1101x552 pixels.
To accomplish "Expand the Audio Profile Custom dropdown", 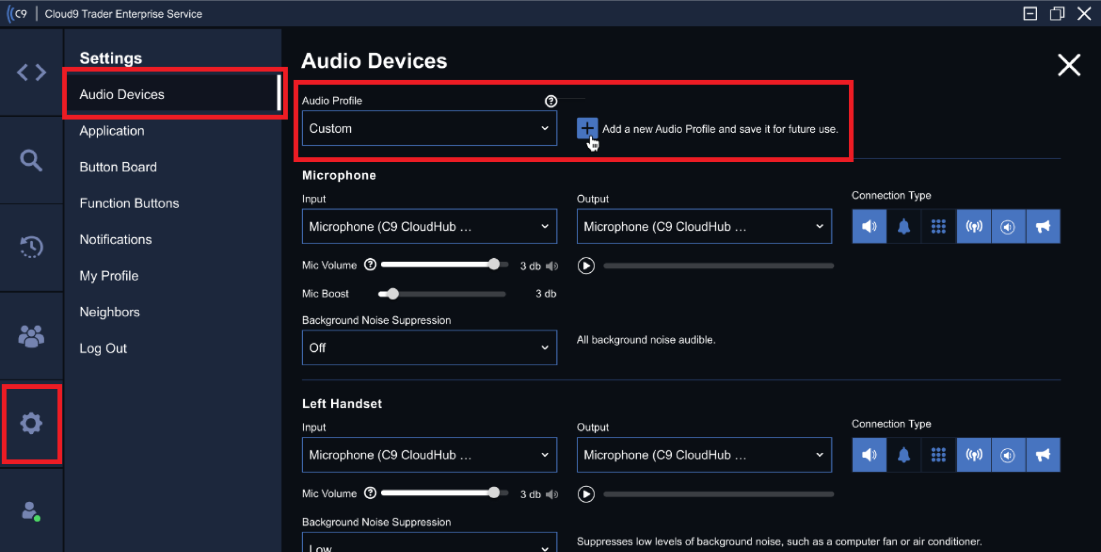I will (x=429, y=128).
